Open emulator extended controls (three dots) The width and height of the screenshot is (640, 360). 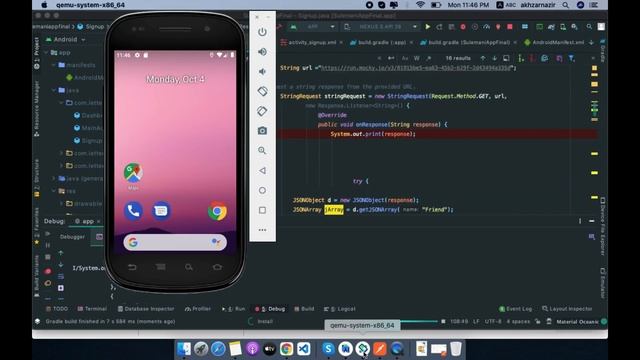pyautogui.click(x=262, y=230)
